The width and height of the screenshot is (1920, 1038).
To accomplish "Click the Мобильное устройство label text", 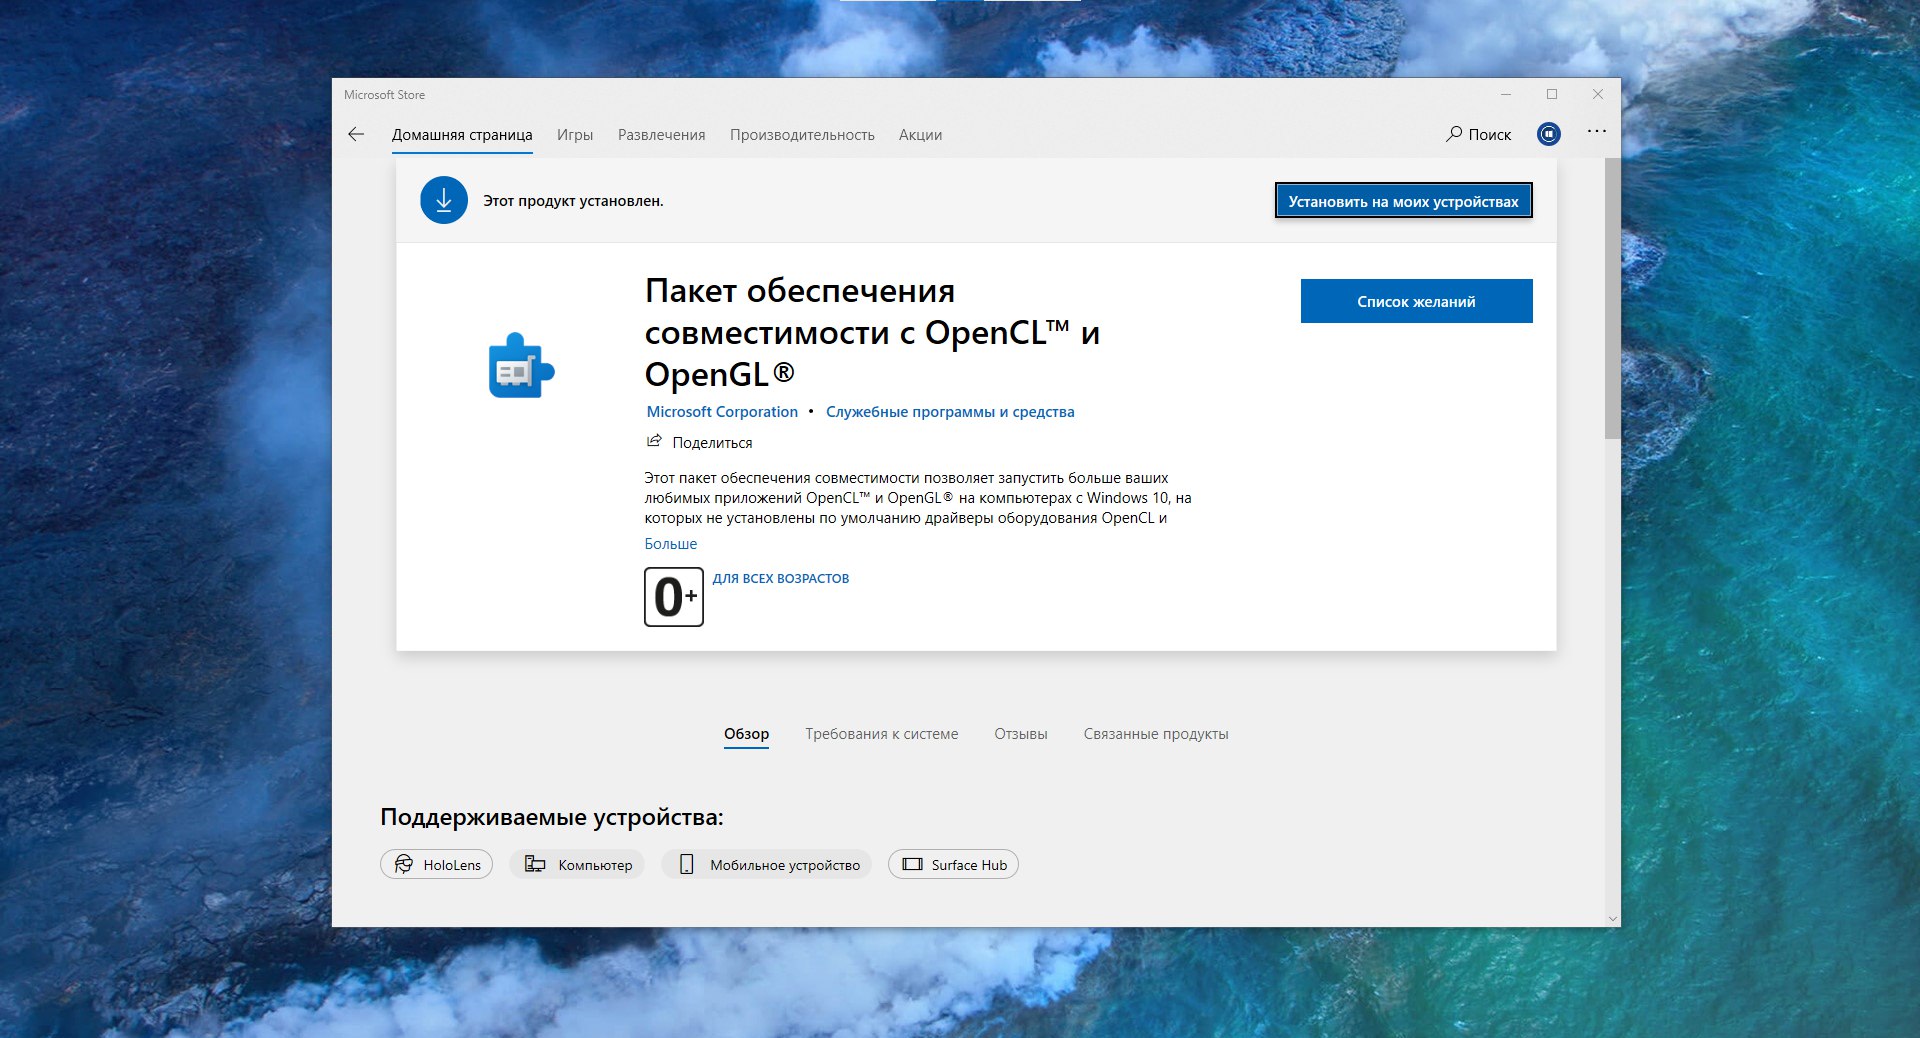I will coord(785,865).
